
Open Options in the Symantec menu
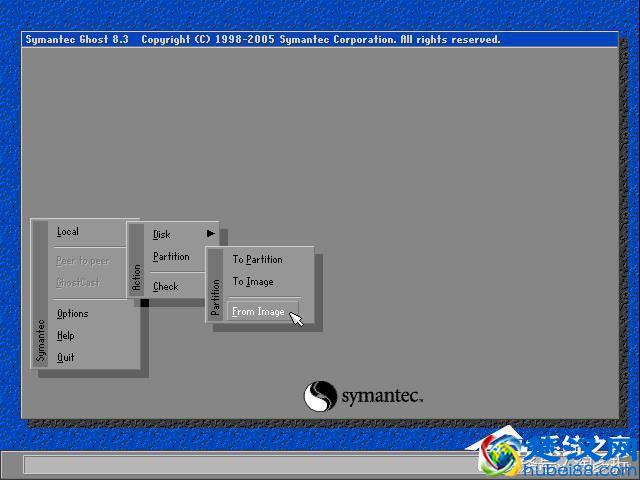[73, 314]
